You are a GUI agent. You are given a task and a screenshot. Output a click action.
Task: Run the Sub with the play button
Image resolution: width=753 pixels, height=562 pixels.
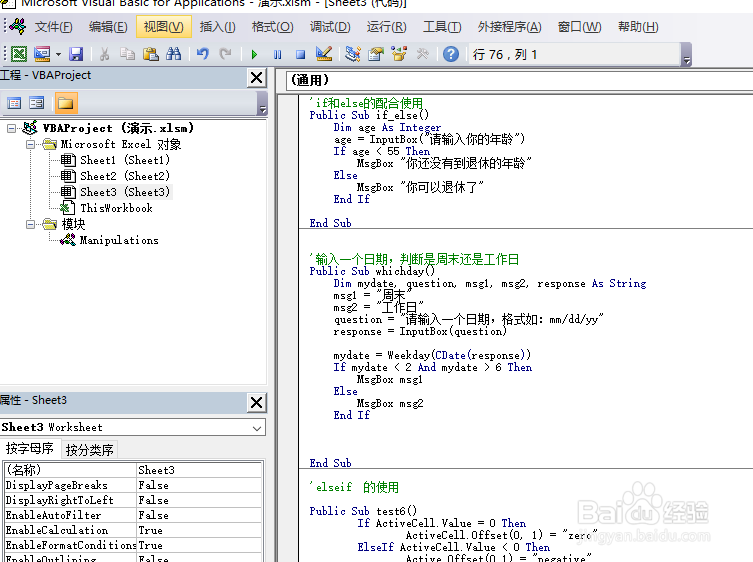point(255,54)
